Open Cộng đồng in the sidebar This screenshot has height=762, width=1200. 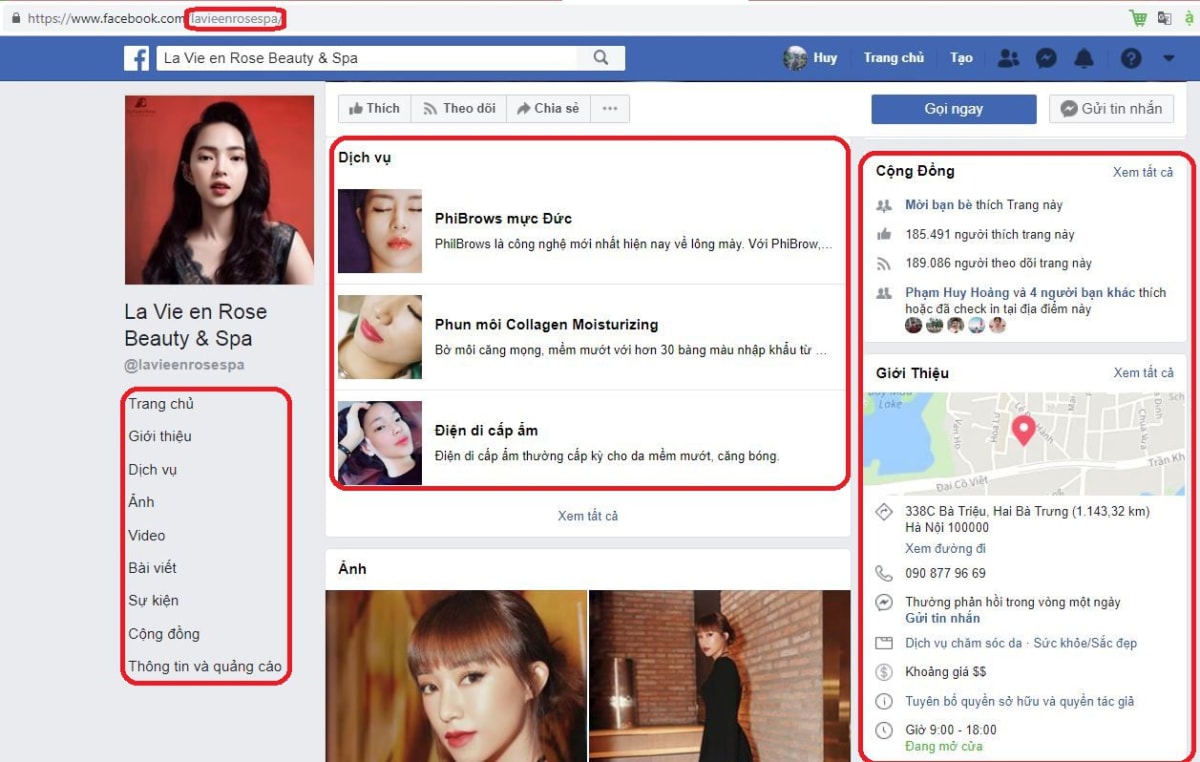(164, 634)
